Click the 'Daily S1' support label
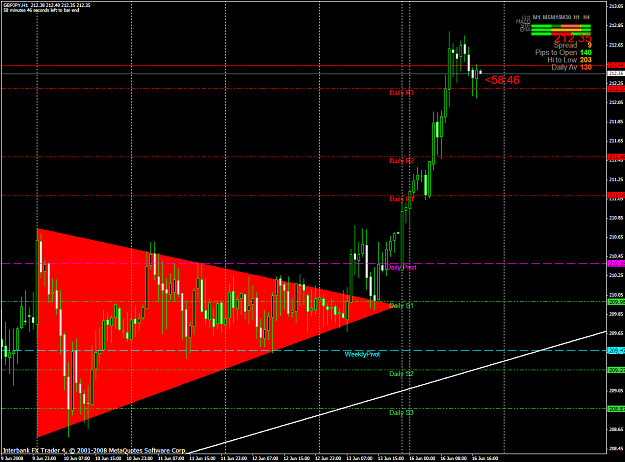The width and height of the screenshot is (625, 462). coord(401,306)
